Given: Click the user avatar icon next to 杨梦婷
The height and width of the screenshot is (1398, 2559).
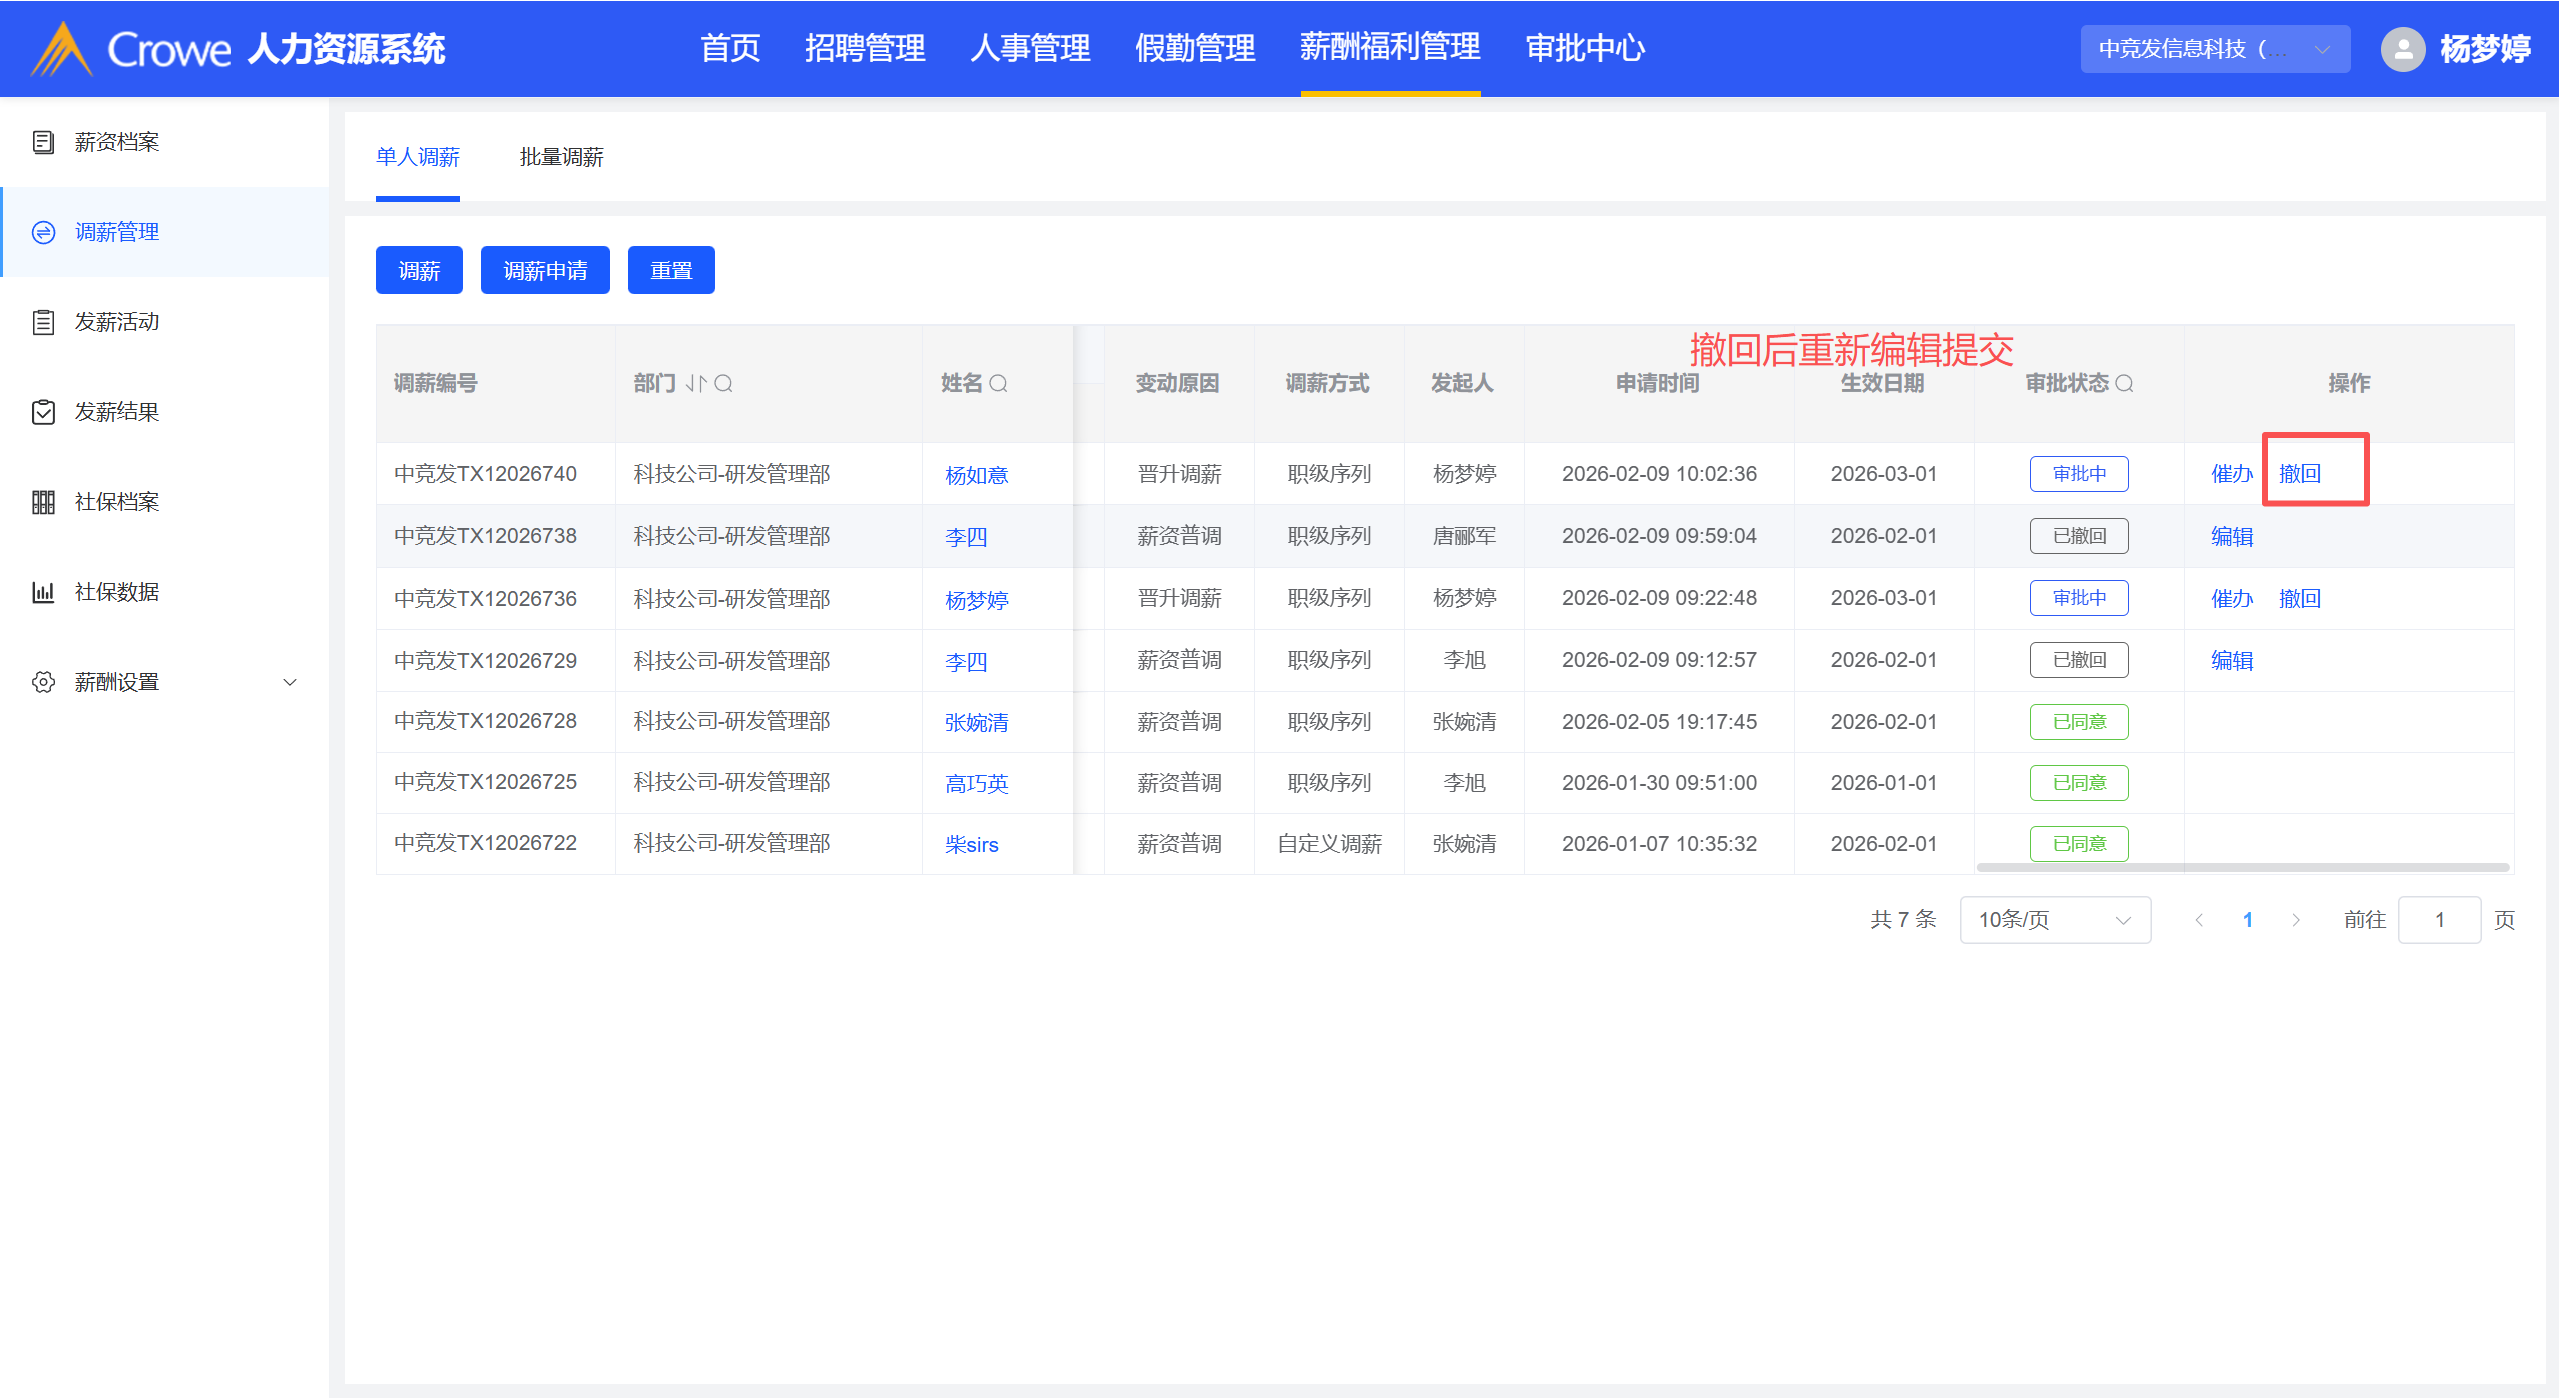Looking at the screenshot, I should (x=2403, y=48).
